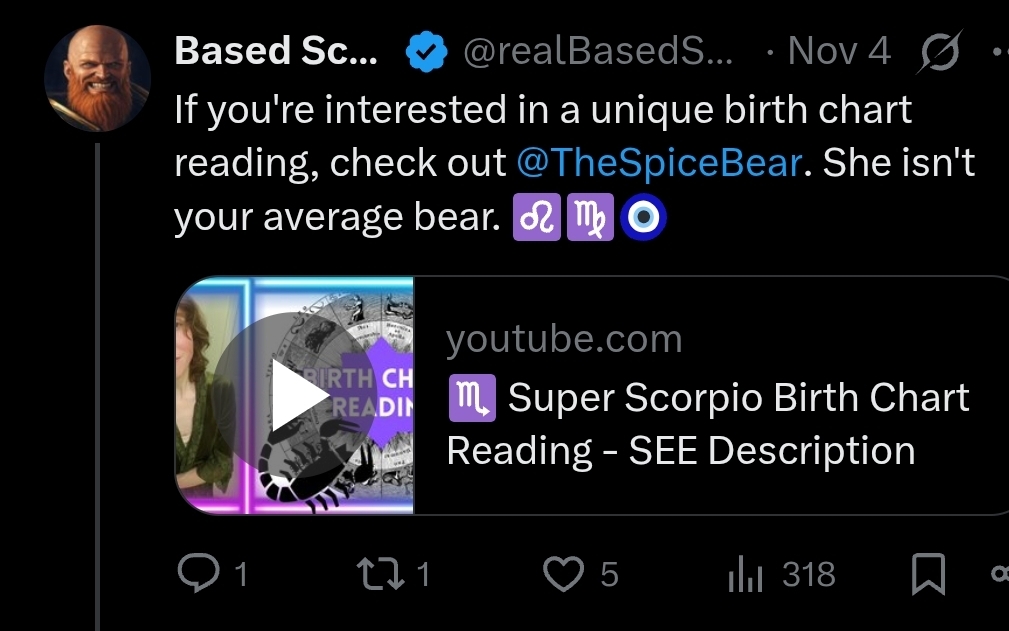Image resolution: width=1009 pixels, height=631 pixels.
Task: Toggle the bookmark icon
Action: coord(928,574)
